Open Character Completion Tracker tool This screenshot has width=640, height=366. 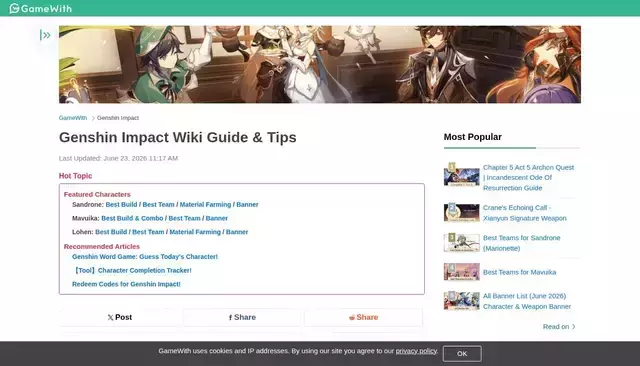pyautogui.click(x=132, y=271)
